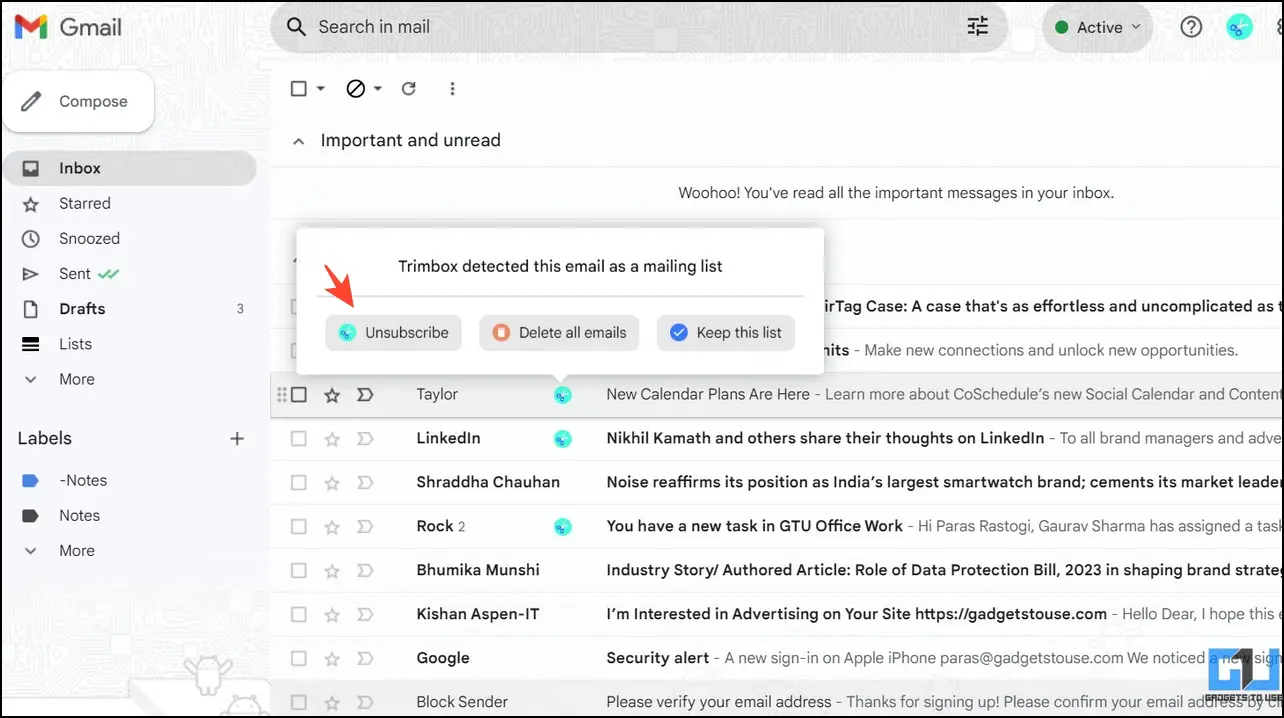Click the refresh inbox icon
The width and height of the screenshot is (1284, 718).
tap(408, 89)
